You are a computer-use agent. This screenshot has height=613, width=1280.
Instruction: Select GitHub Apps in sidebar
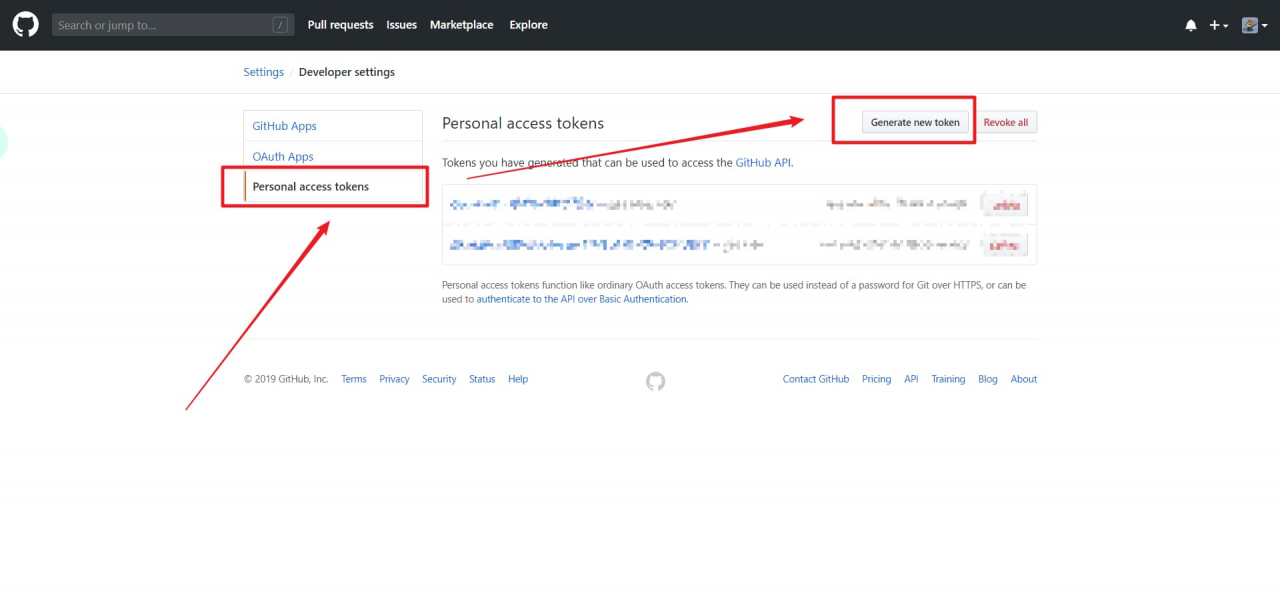284,126
